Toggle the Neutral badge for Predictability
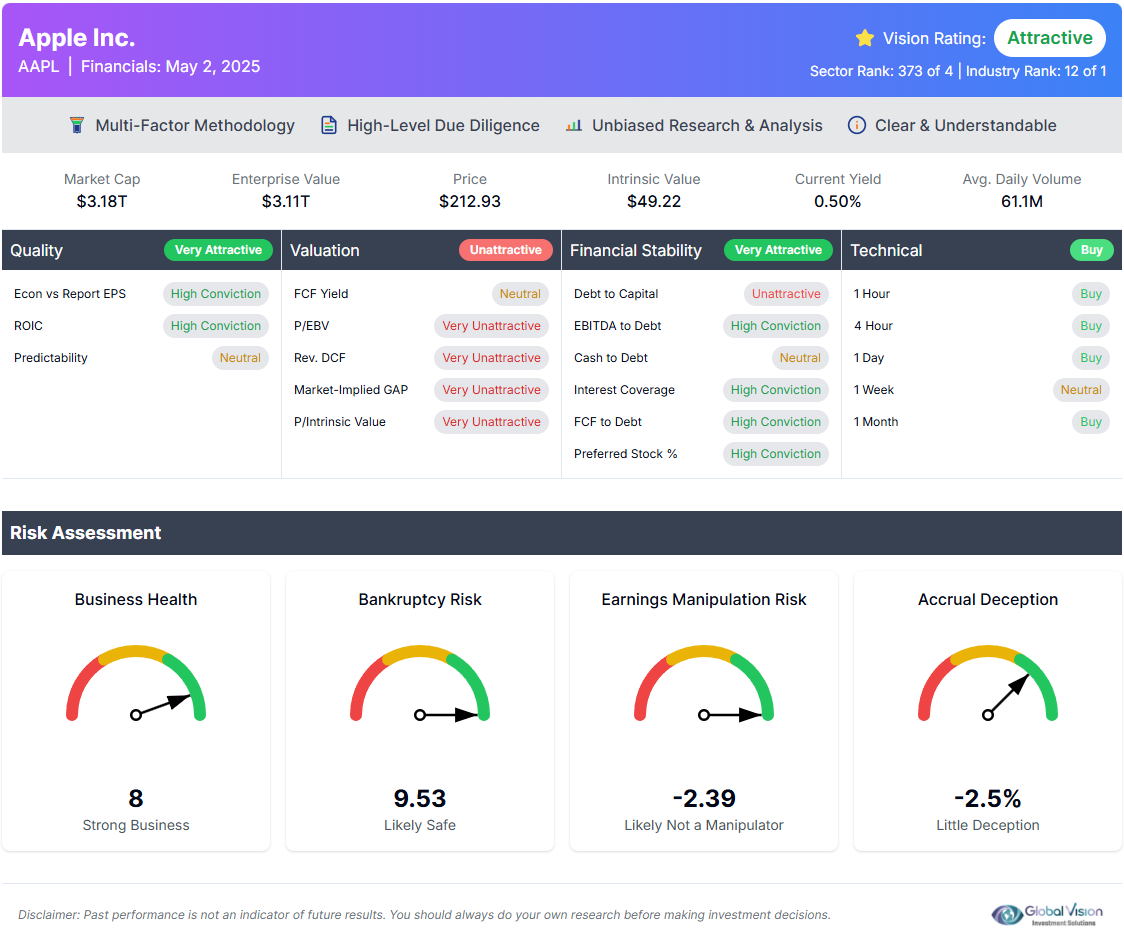This screenshot has width=1124, height=944. [x=241, y=357]
